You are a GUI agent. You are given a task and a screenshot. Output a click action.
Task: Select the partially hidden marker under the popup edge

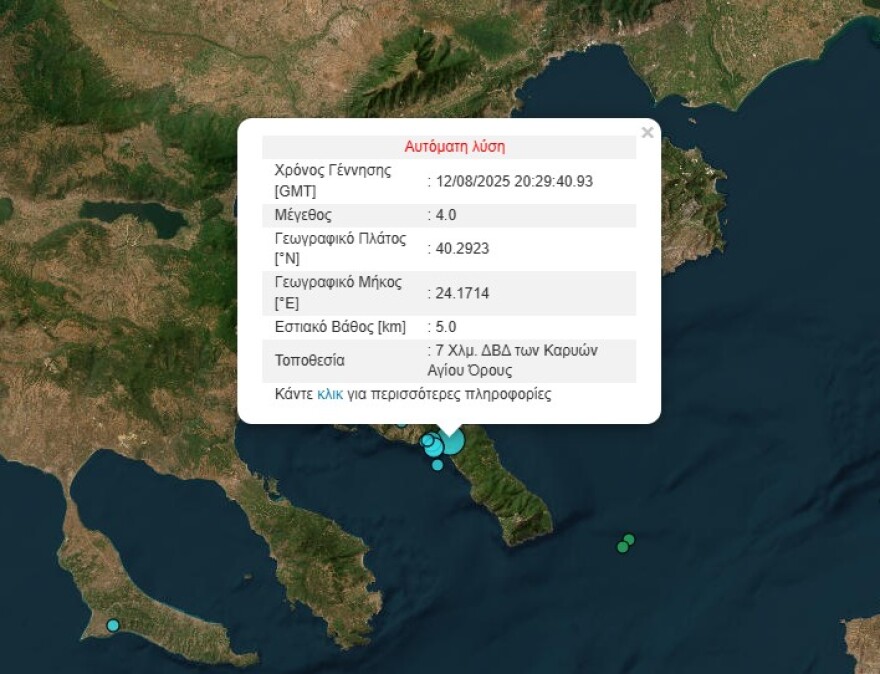click(401, 425)
